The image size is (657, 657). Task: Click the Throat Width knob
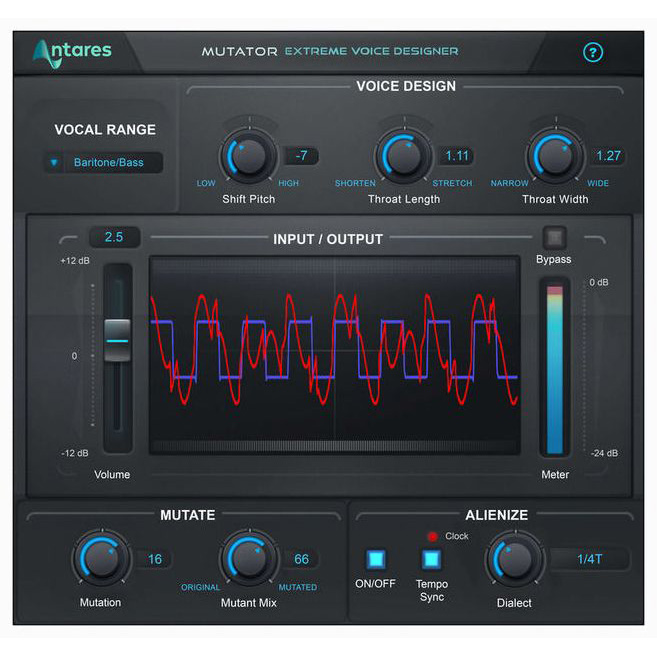pyautogui.click(x=556, y=156)
